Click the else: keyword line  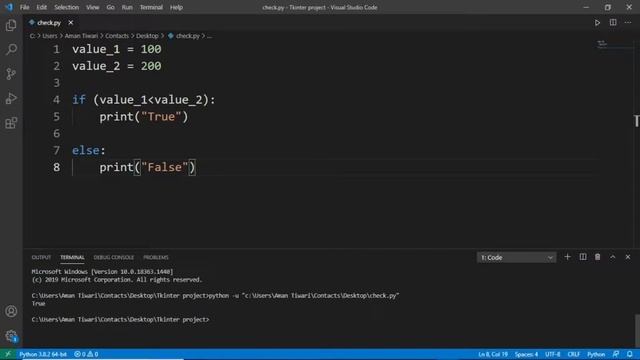pyautogui.click(x=89, y=151)
